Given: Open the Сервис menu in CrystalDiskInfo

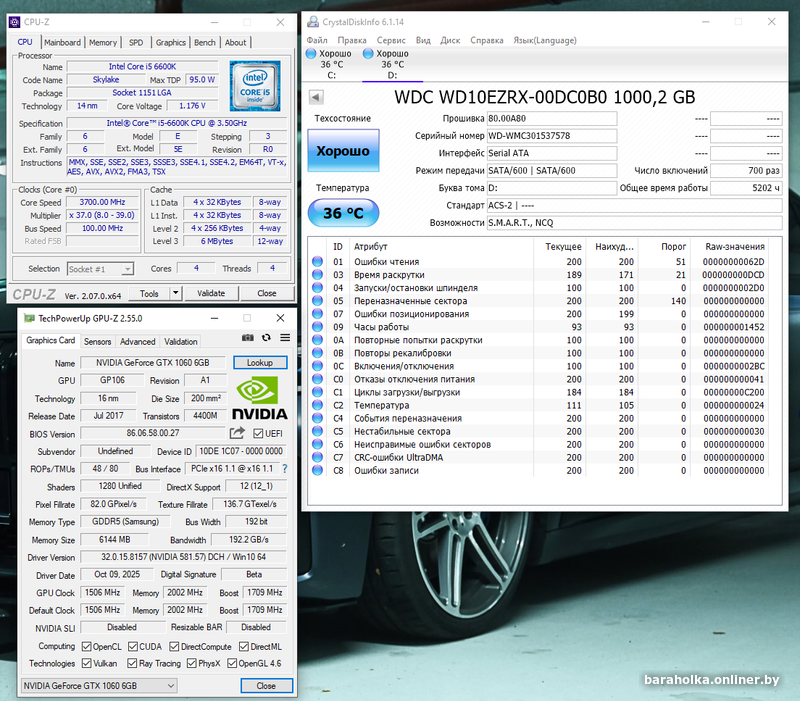Looking at the screenshot, I should click(x=391, y=40).
